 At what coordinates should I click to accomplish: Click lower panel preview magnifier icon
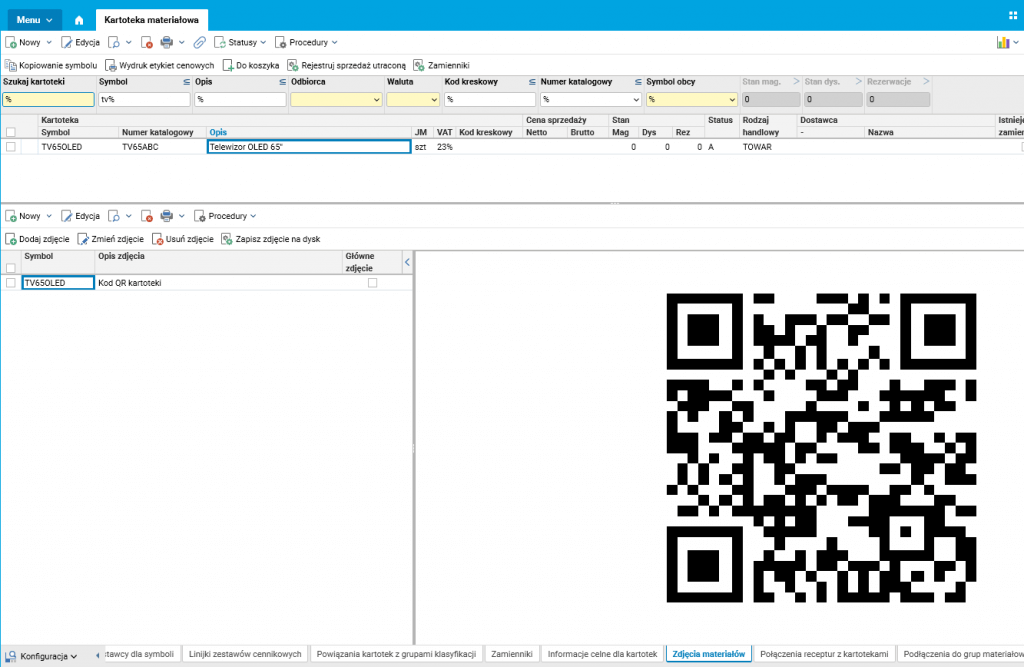pos(114,216)
